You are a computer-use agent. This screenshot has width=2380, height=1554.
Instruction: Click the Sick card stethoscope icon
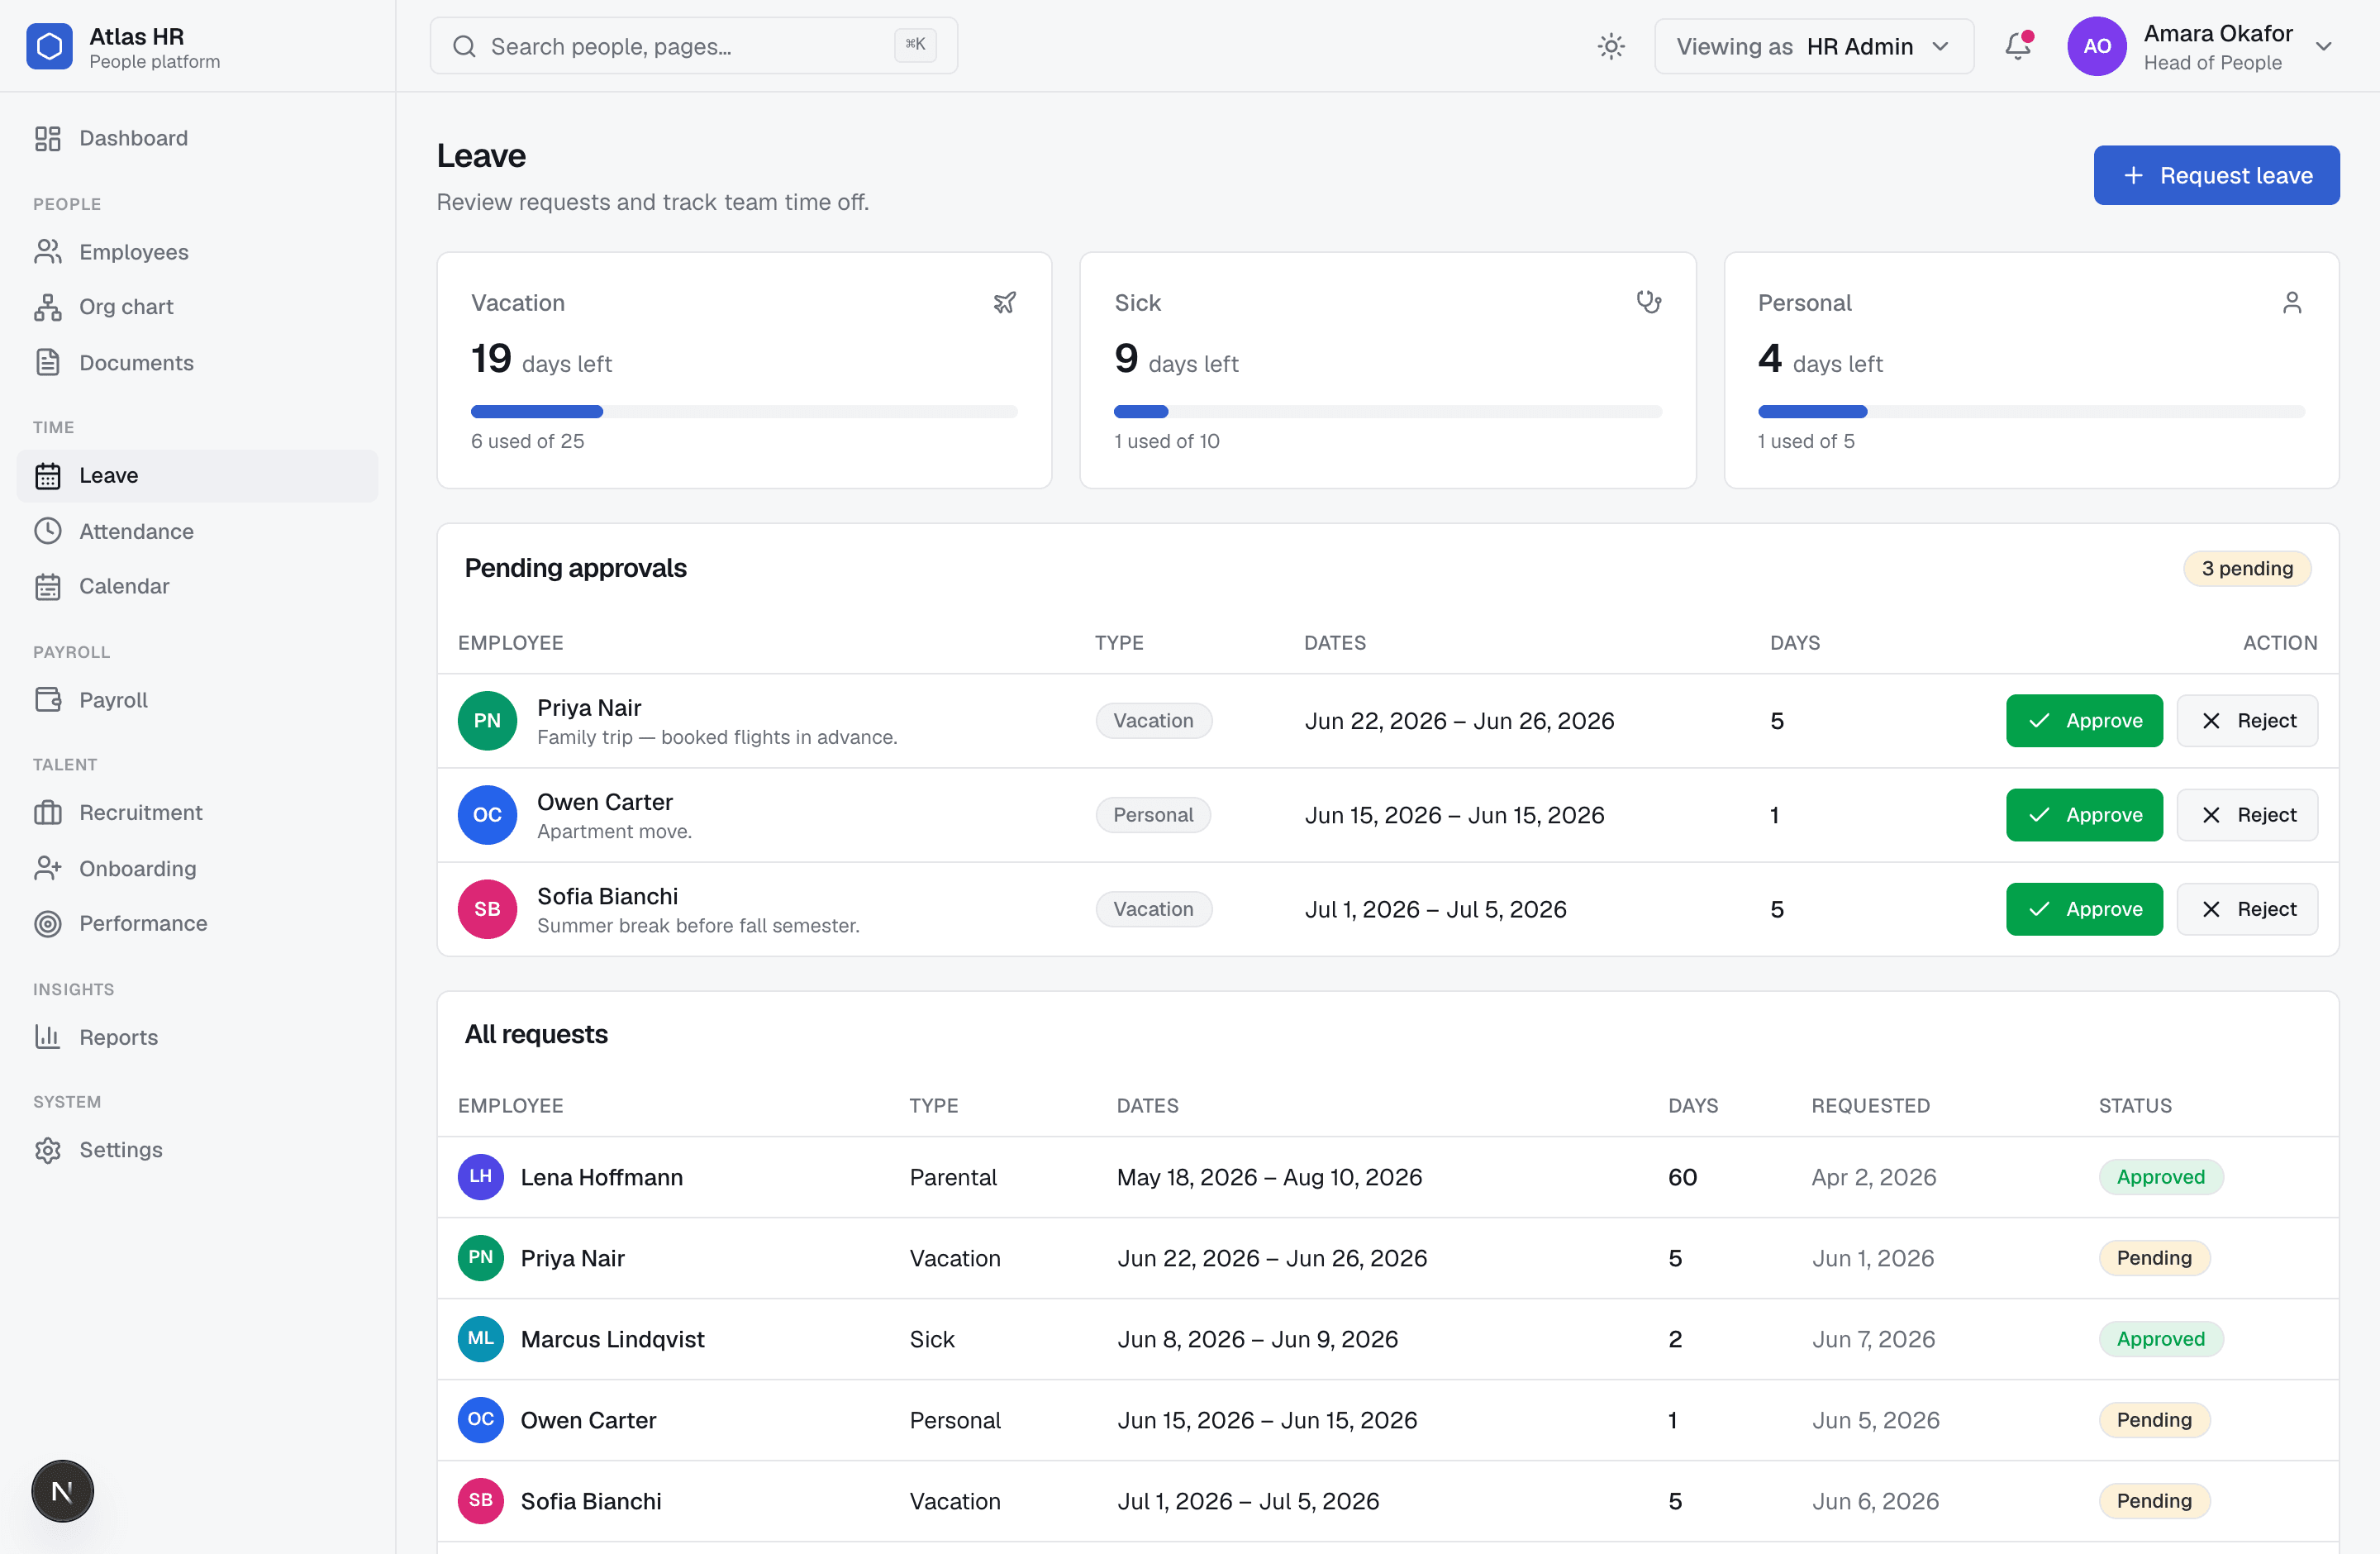(1648, 302)
